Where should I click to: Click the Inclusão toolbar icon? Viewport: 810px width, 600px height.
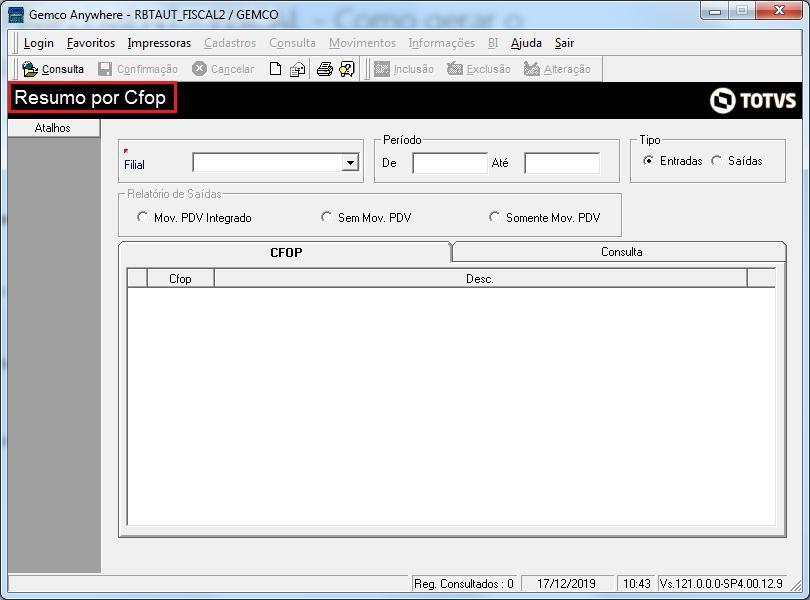point(382,69)
